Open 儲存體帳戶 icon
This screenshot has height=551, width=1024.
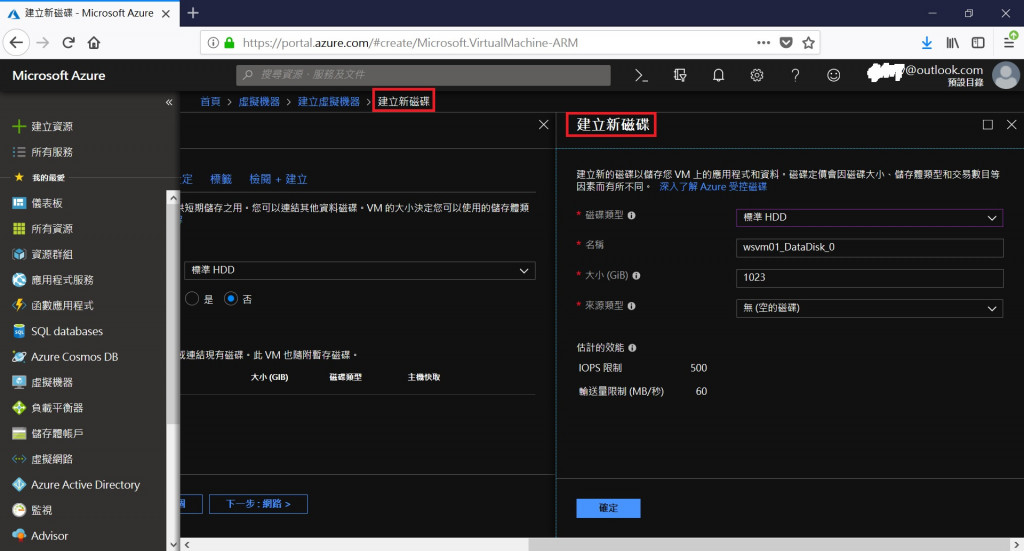(x=19, y=433)
